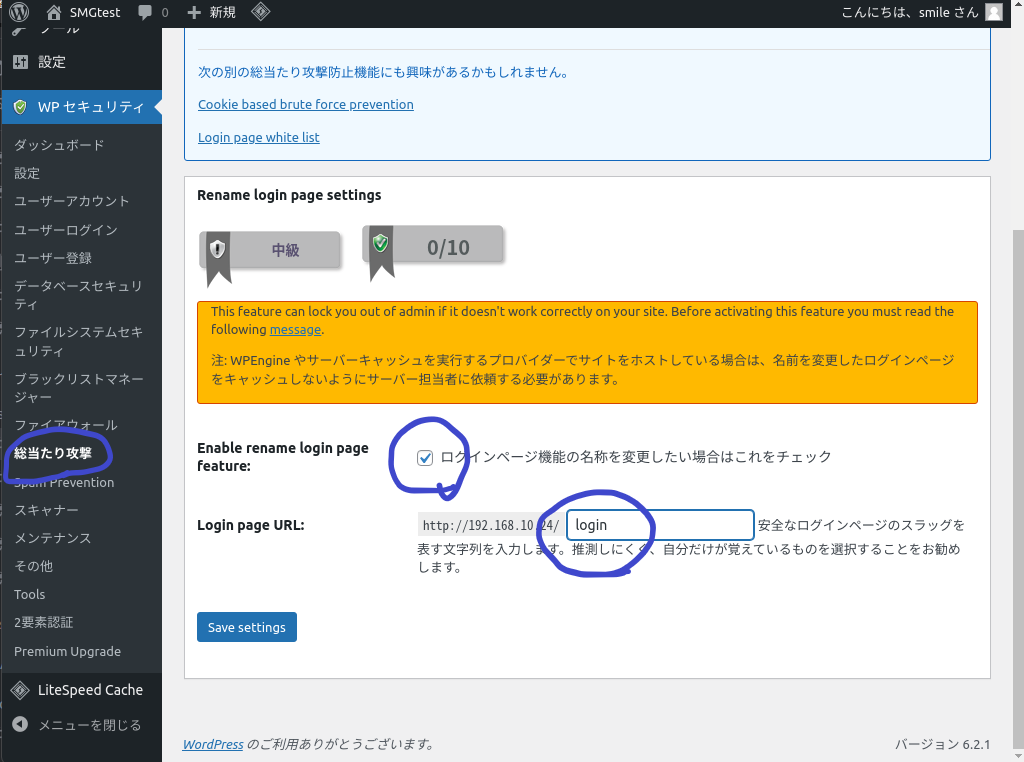Select 総当たり攻撃 menu item
The image size is (1024, 762).
(53, 453)
